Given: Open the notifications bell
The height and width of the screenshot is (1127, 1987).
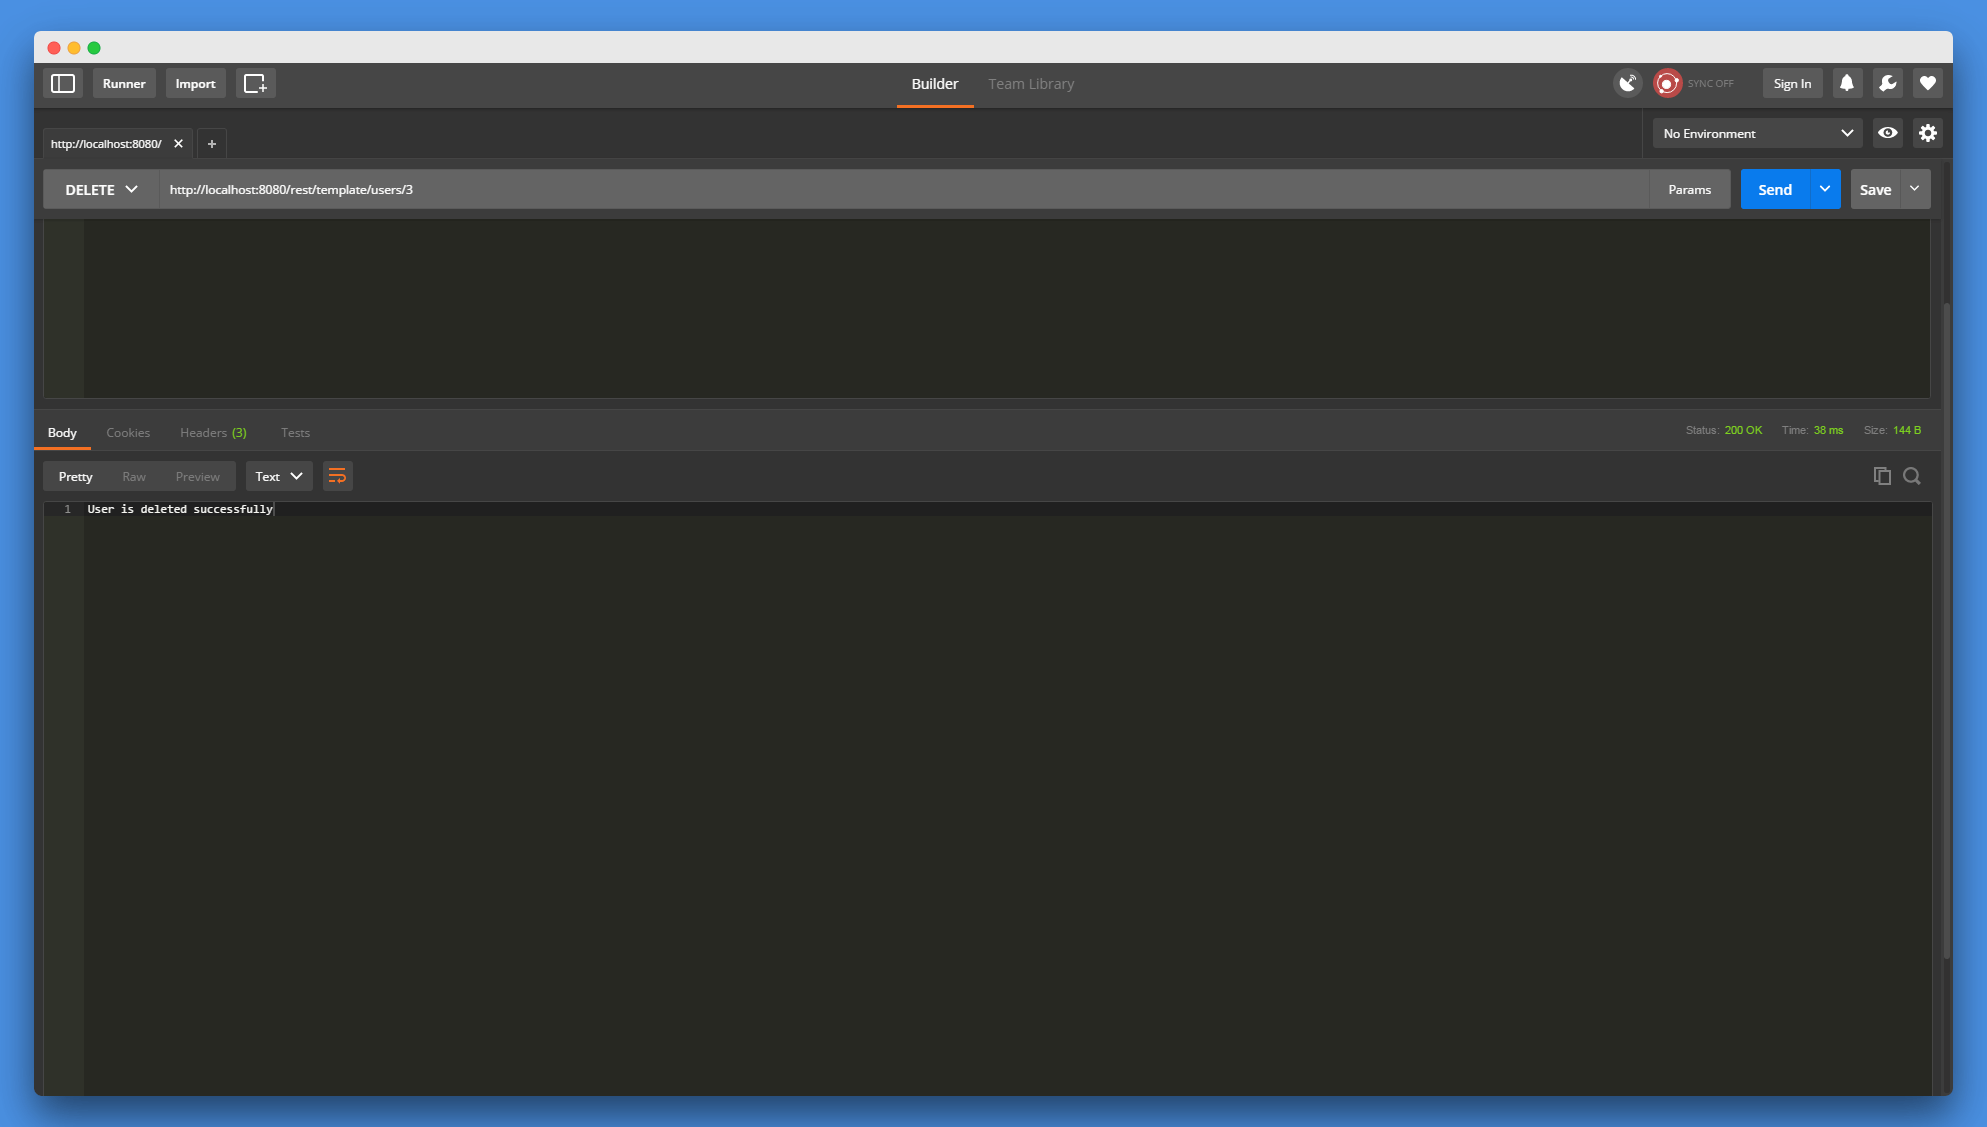Looking at the screenshot, I should pos(1847,84).
